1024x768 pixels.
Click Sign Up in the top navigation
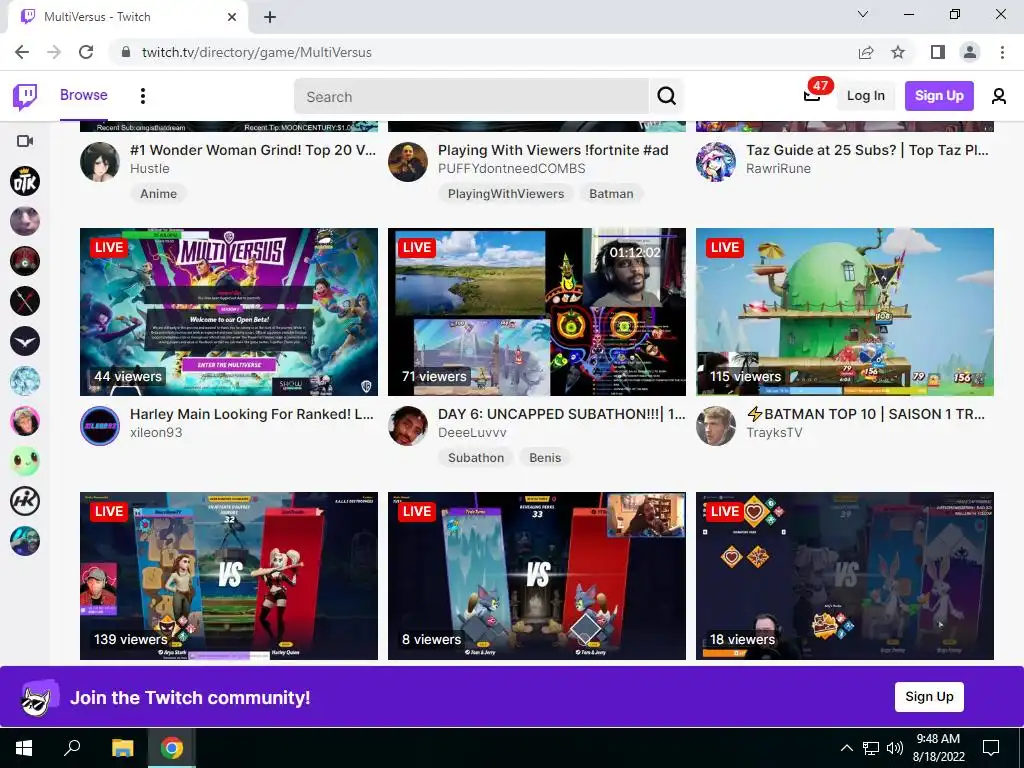click(938, 95)
